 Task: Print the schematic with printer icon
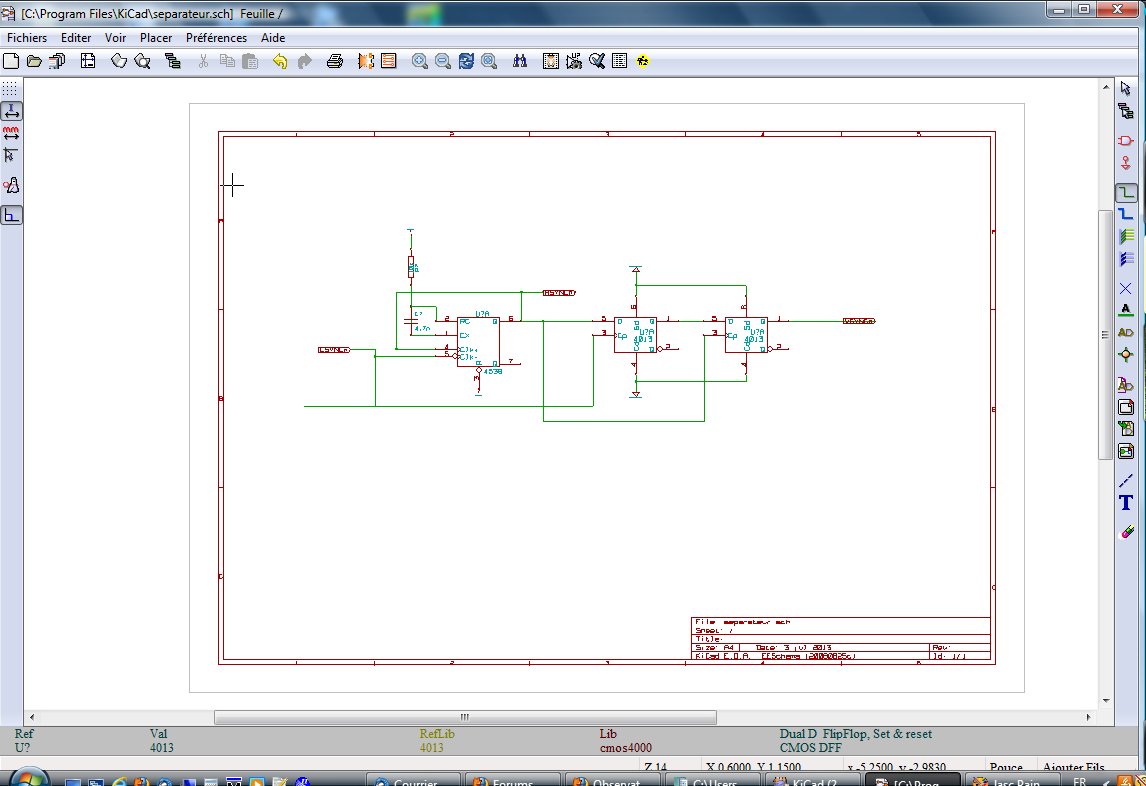335,61
